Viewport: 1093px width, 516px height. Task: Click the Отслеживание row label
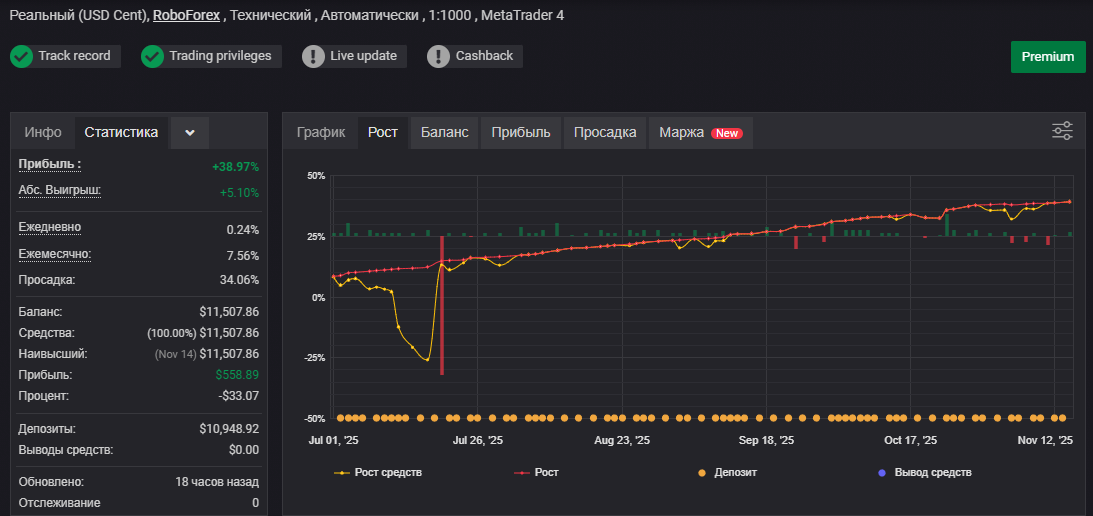coord(59,503)
